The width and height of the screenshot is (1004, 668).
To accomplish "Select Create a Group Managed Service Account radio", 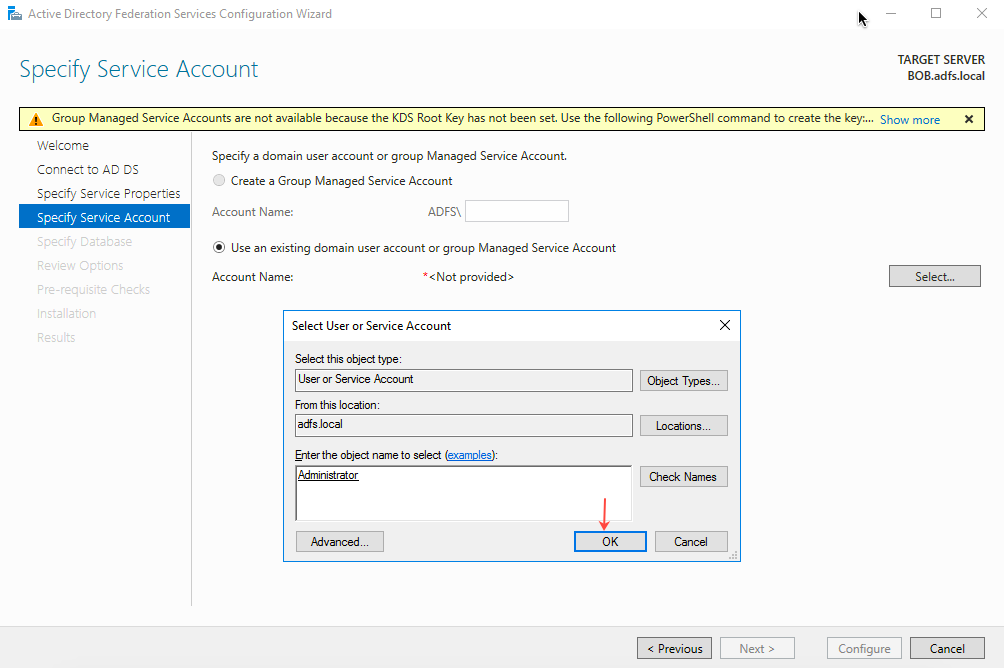I will (219, 181).
